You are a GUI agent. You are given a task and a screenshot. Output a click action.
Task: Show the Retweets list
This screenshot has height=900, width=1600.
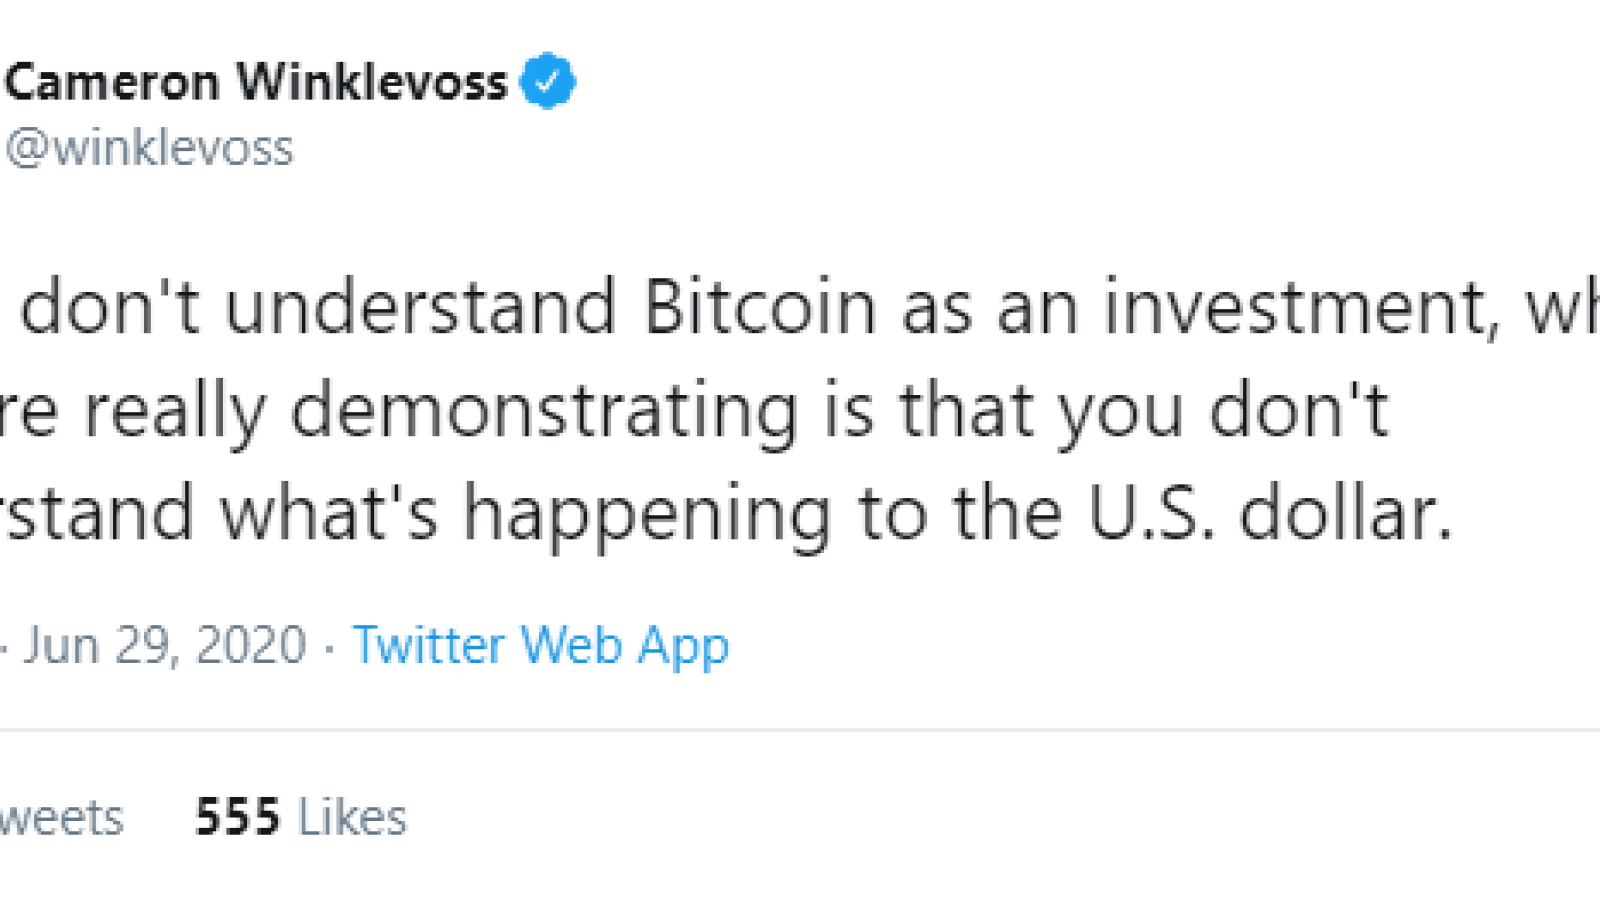pyautogui.click(x=61, y=817)
